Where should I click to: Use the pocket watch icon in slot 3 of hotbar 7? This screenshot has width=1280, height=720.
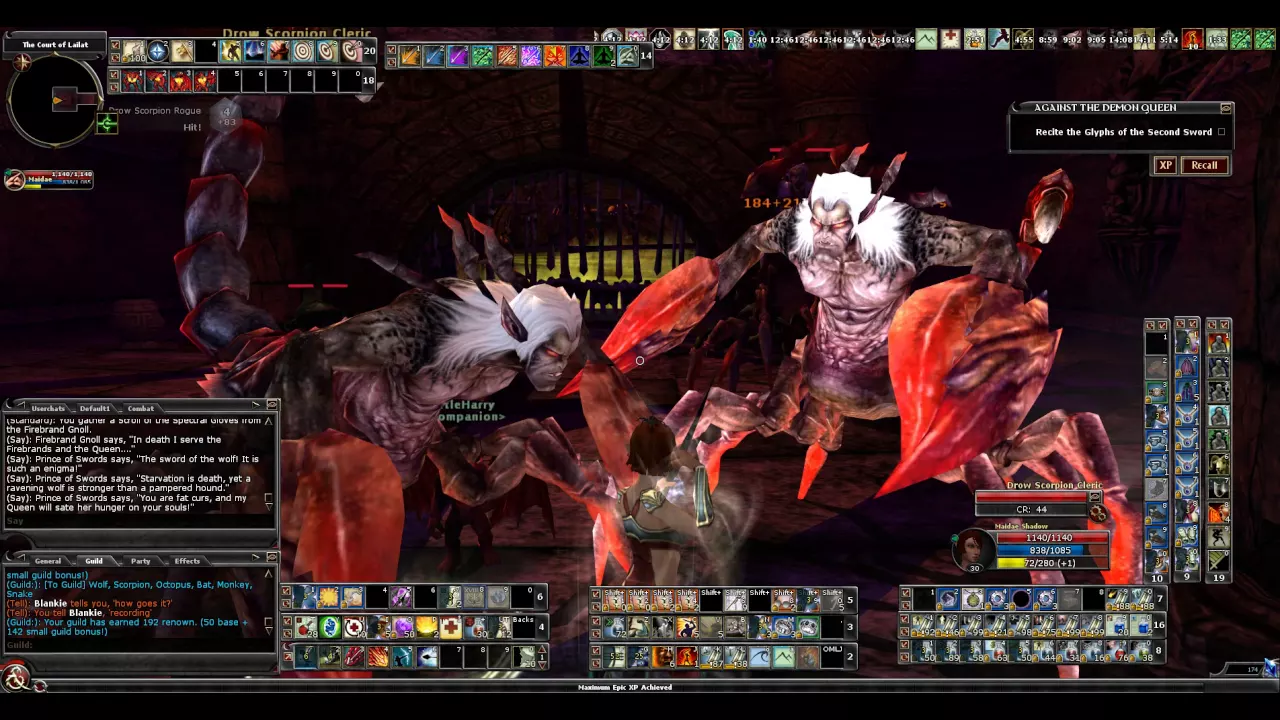point(972,599)
